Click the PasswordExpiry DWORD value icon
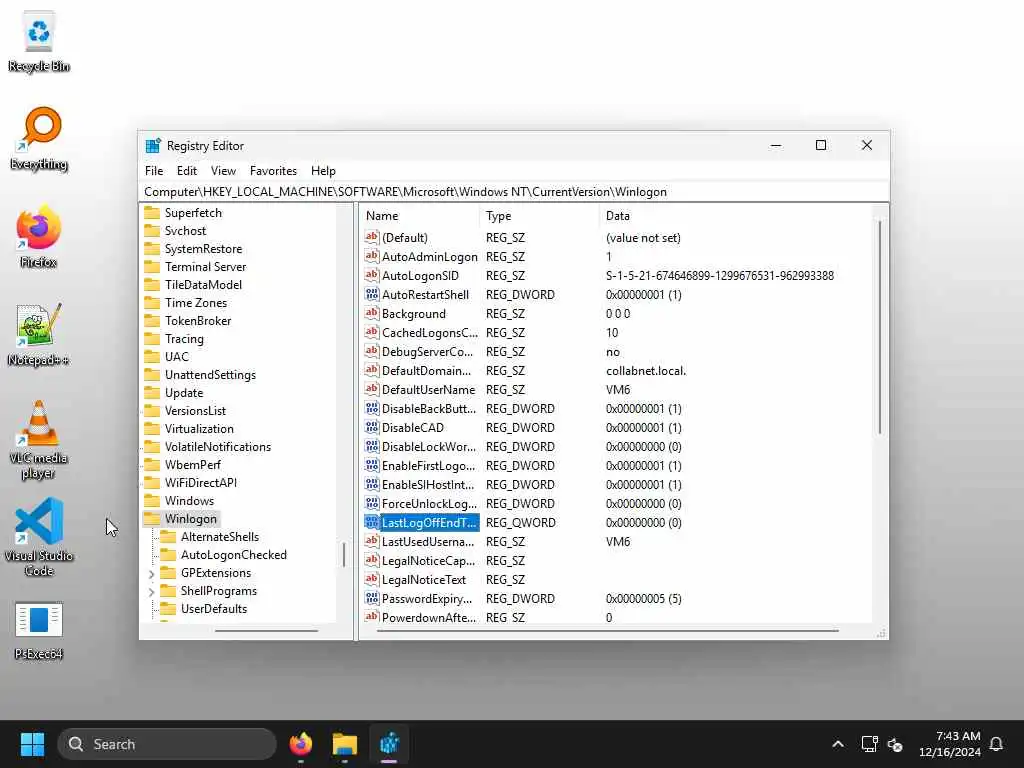Viewport: 1024px width, 768px height. coord(372,598)
